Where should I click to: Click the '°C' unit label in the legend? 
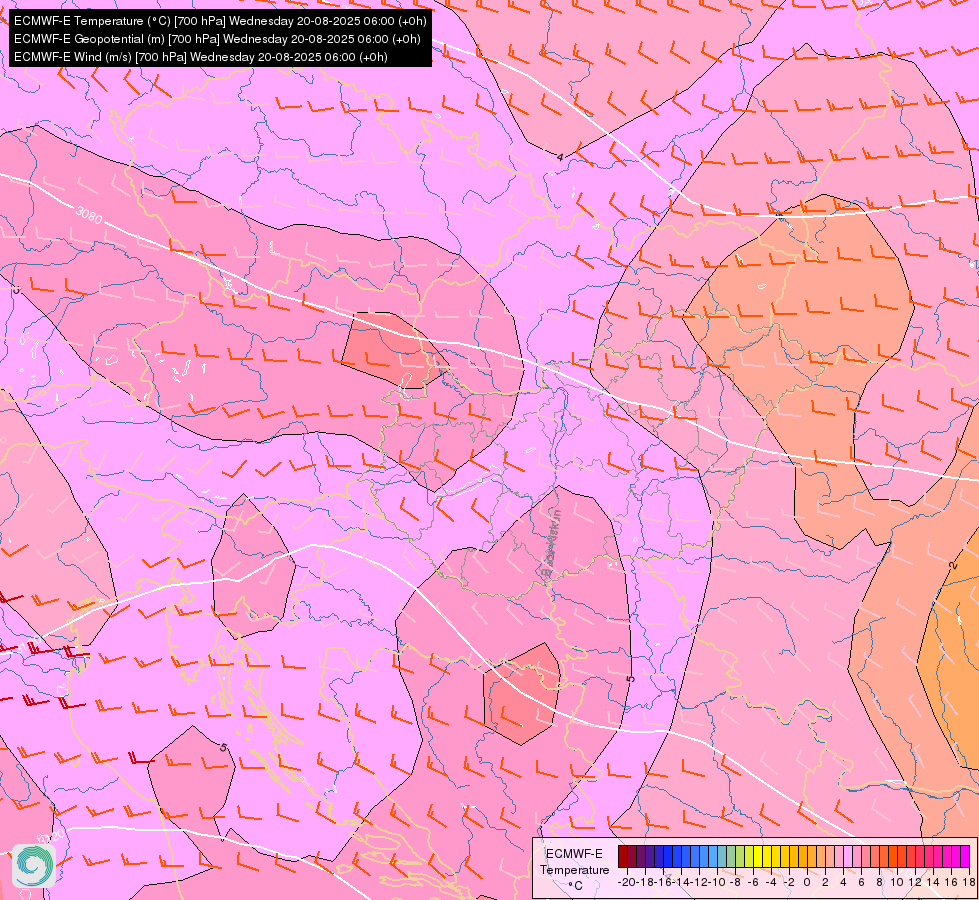(575, 886)
